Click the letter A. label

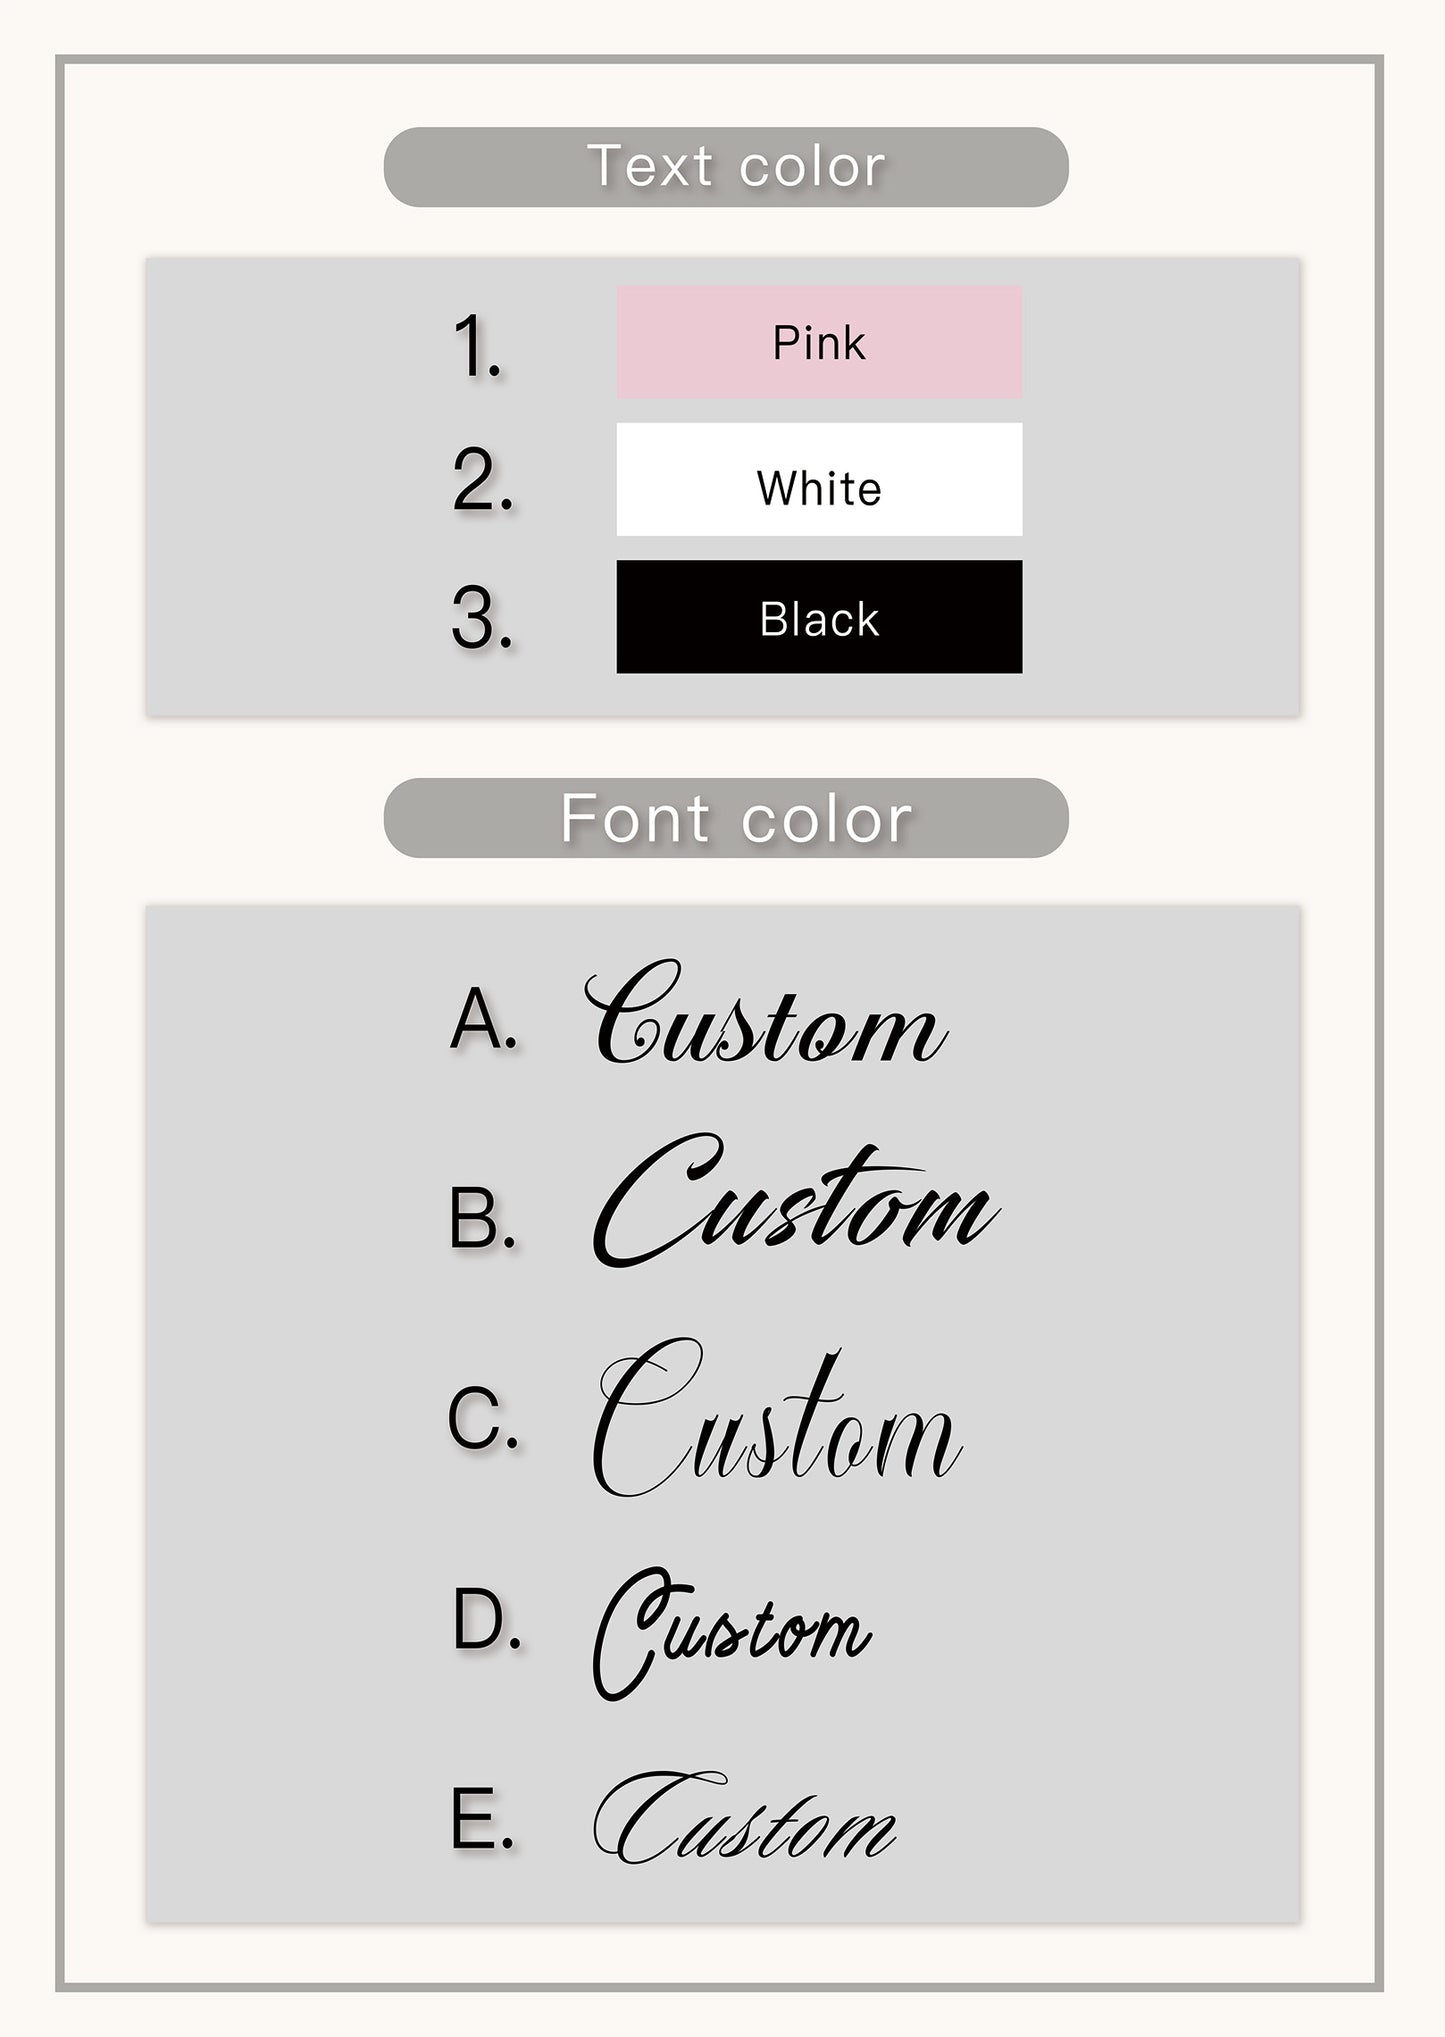pyautogui.click(x=485, y=1019)
